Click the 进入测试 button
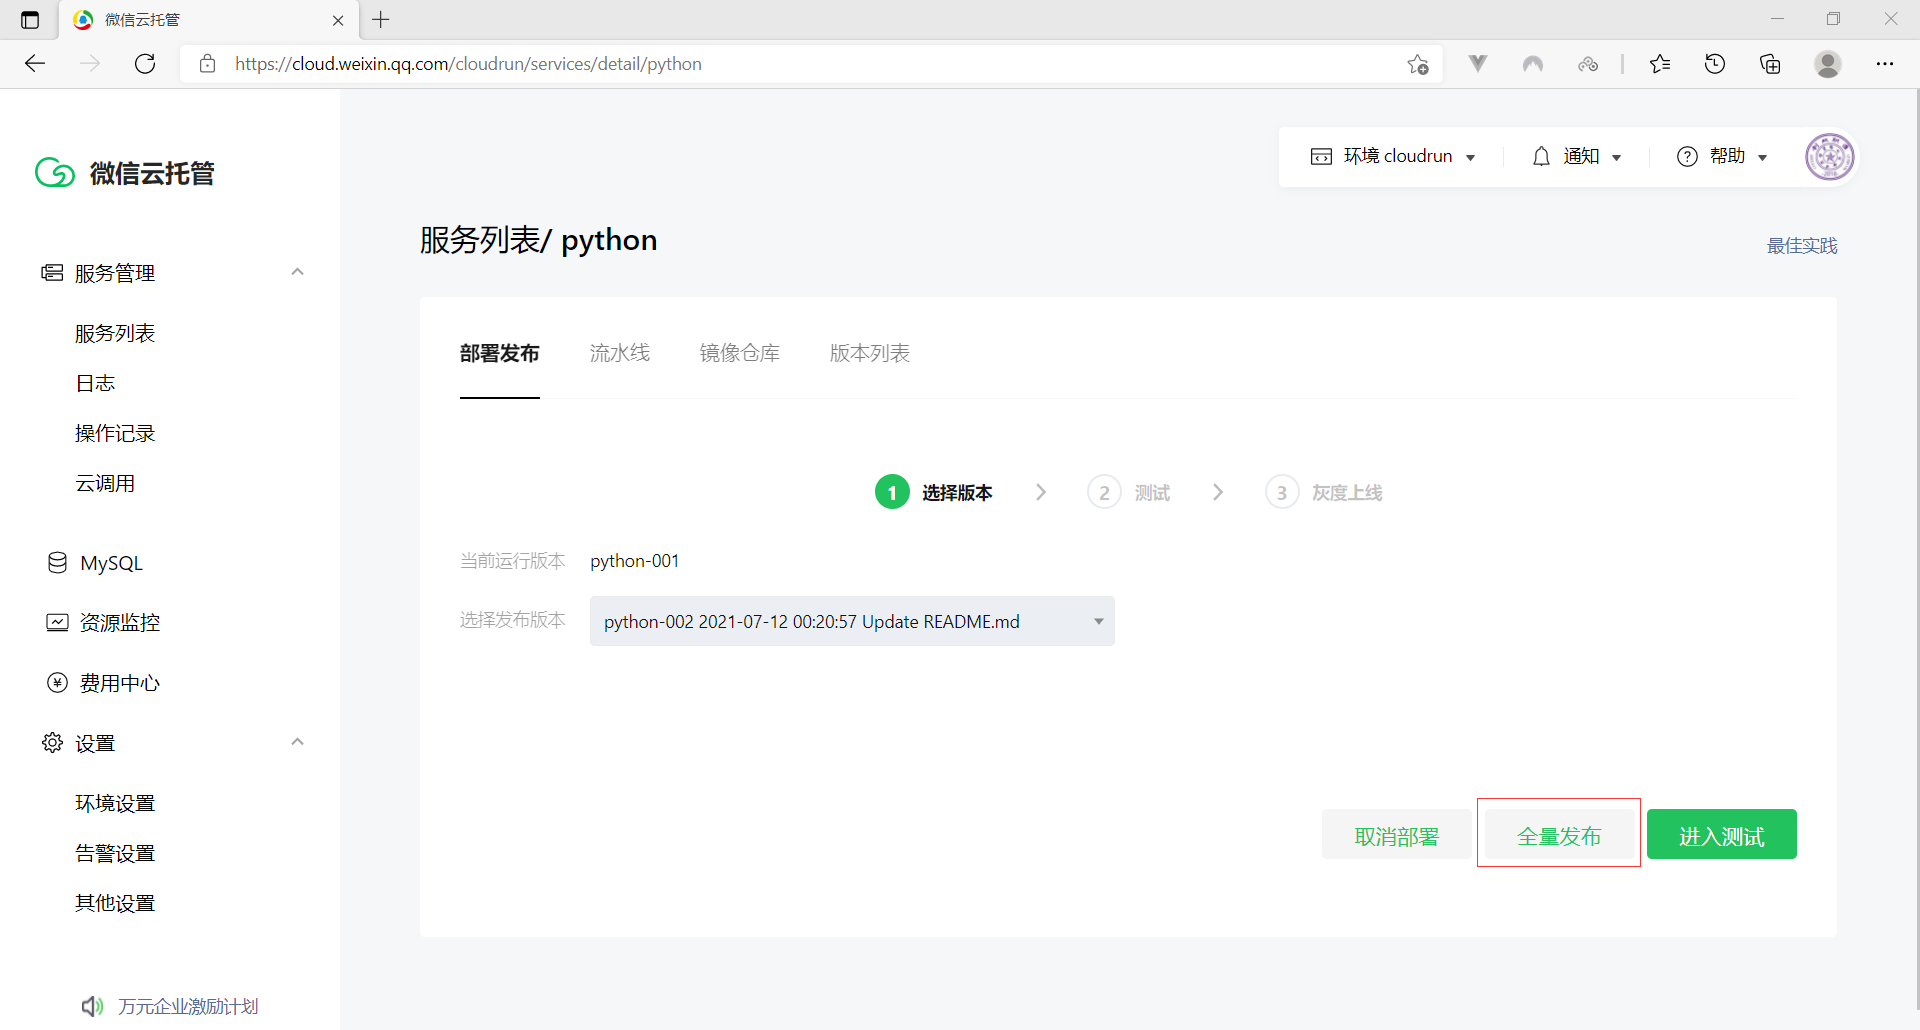Image resolution: width=1920 pixels, height=1030 pixels. (x=1721, y=835)
